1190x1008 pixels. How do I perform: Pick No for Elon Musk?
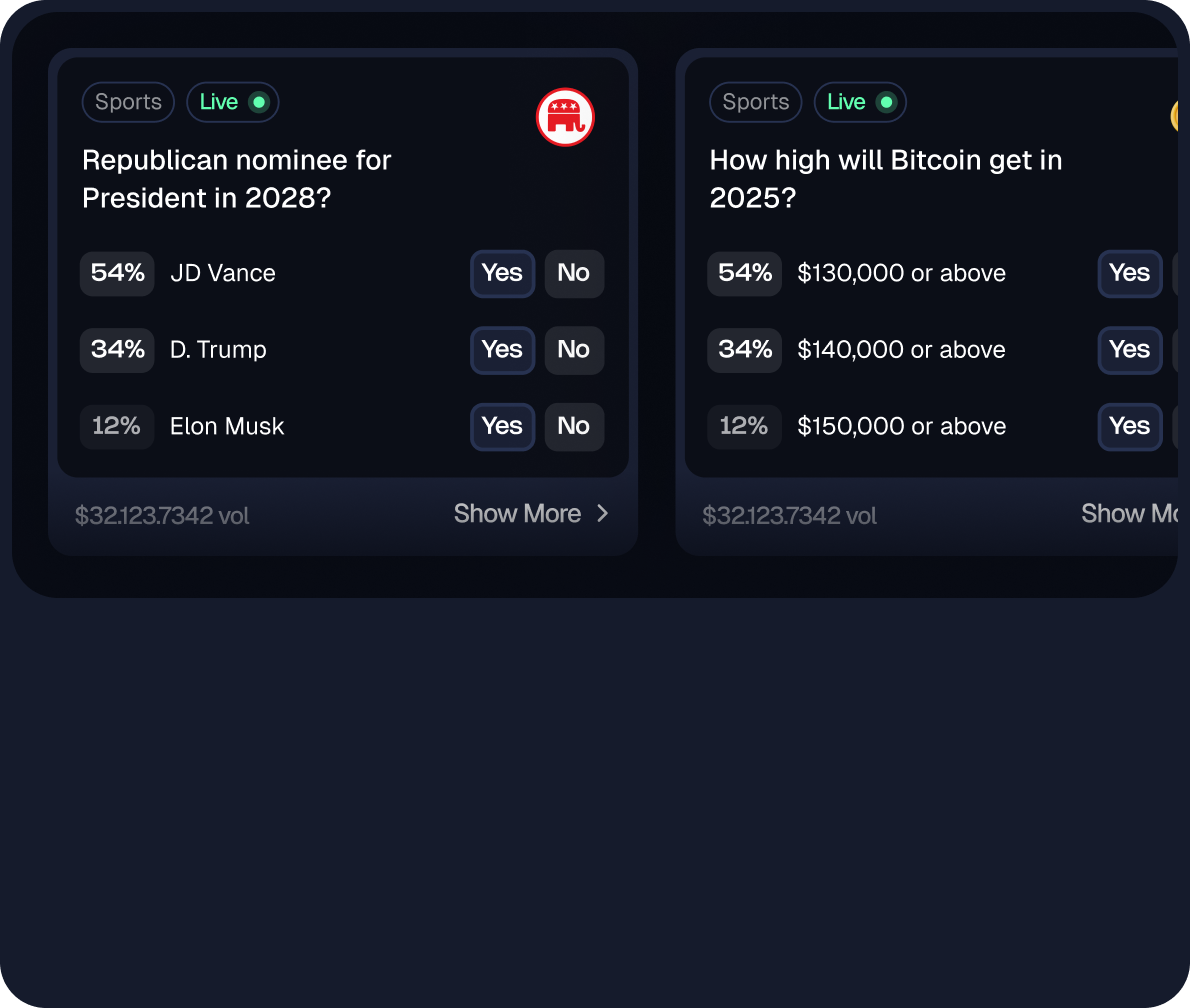pyautogui.click(x=574, y=426)
